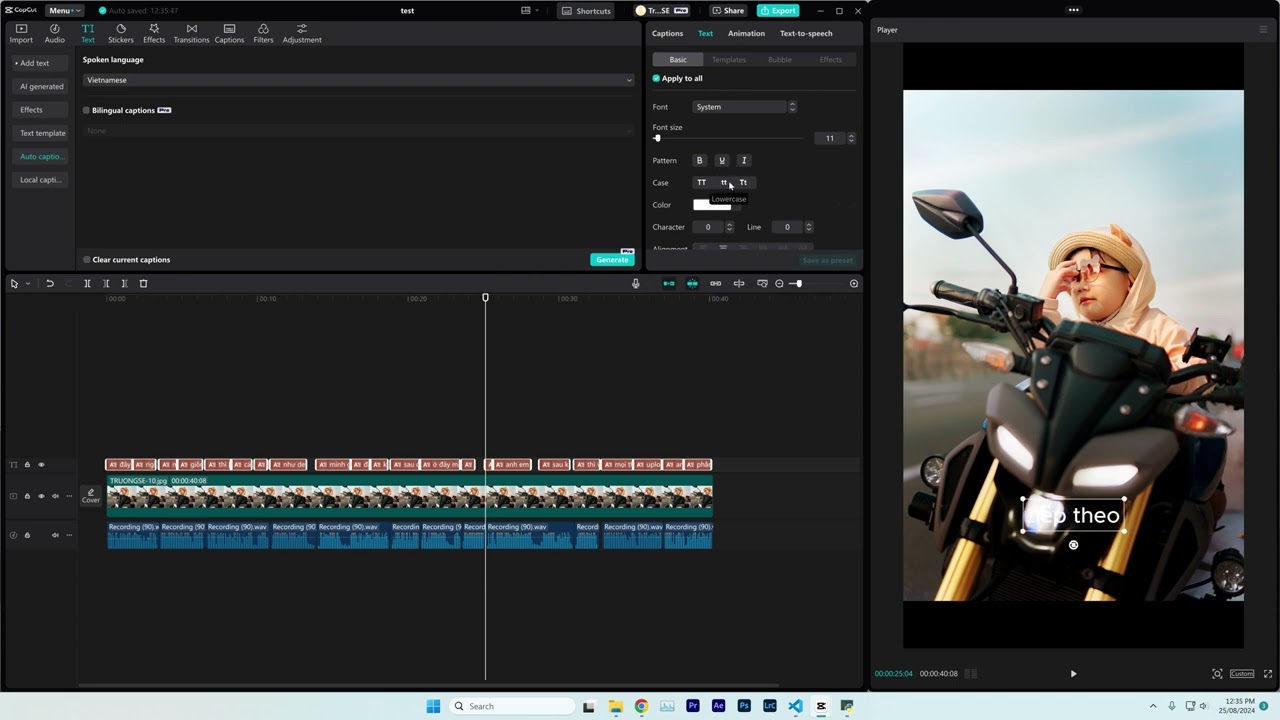Apply italic text pattern
1280x720 pixels.
tap(744, 161)
